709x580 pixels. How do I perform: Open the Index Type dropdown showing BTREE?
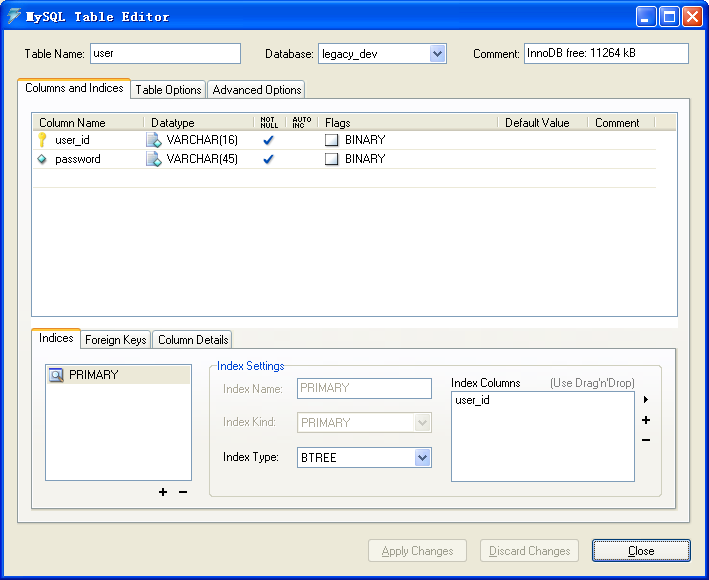click(x=422, y=457)
